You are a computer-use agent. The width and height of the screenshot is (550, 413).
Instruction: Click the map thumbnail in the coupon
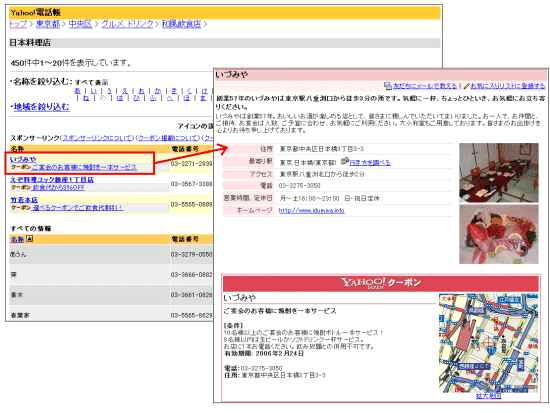tap(489, 343)
